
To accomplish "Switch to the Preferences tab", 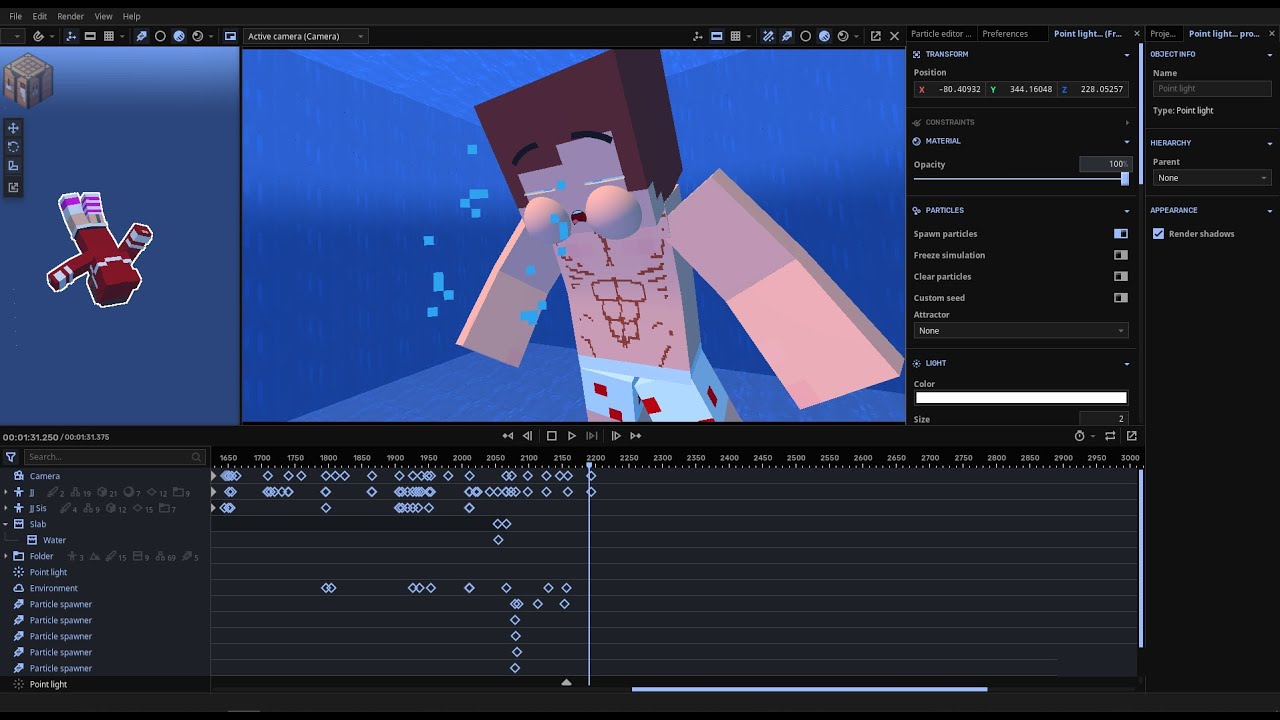I will pyautogui.click(x=1005, y=34).
